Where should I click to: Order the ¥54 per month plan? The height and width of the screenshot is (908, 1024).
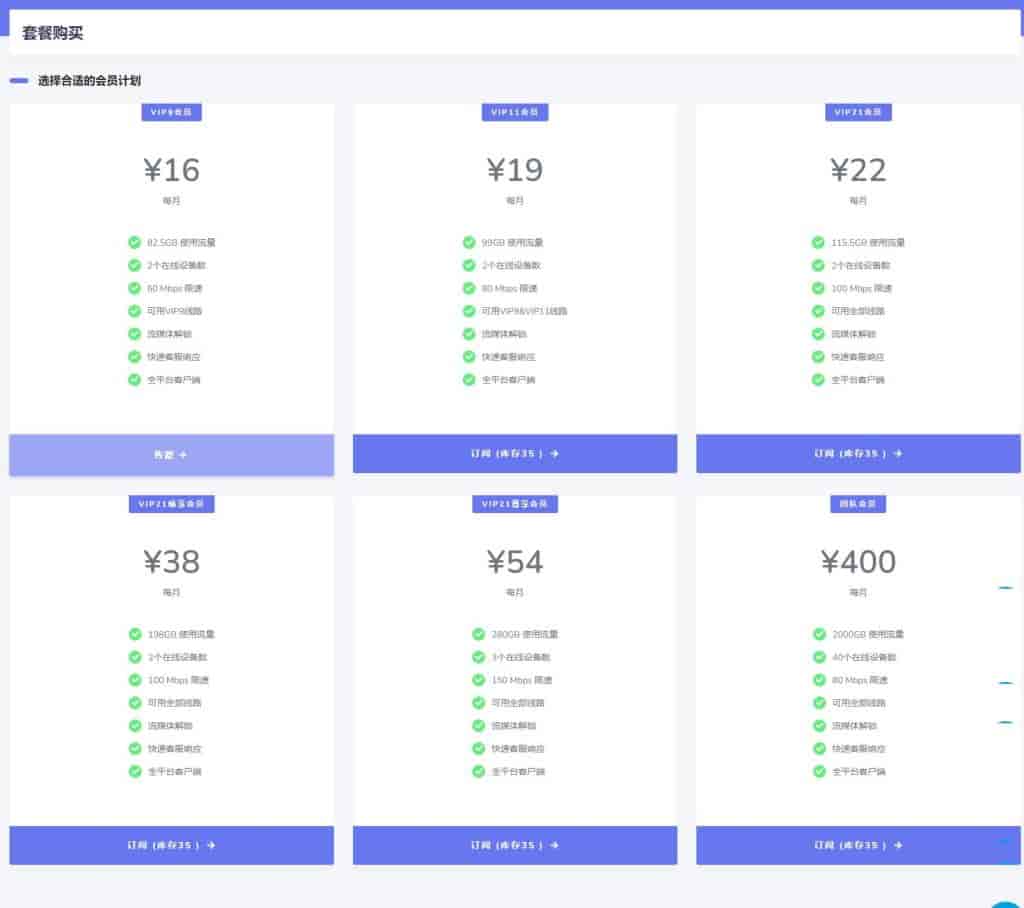(514, 845)
